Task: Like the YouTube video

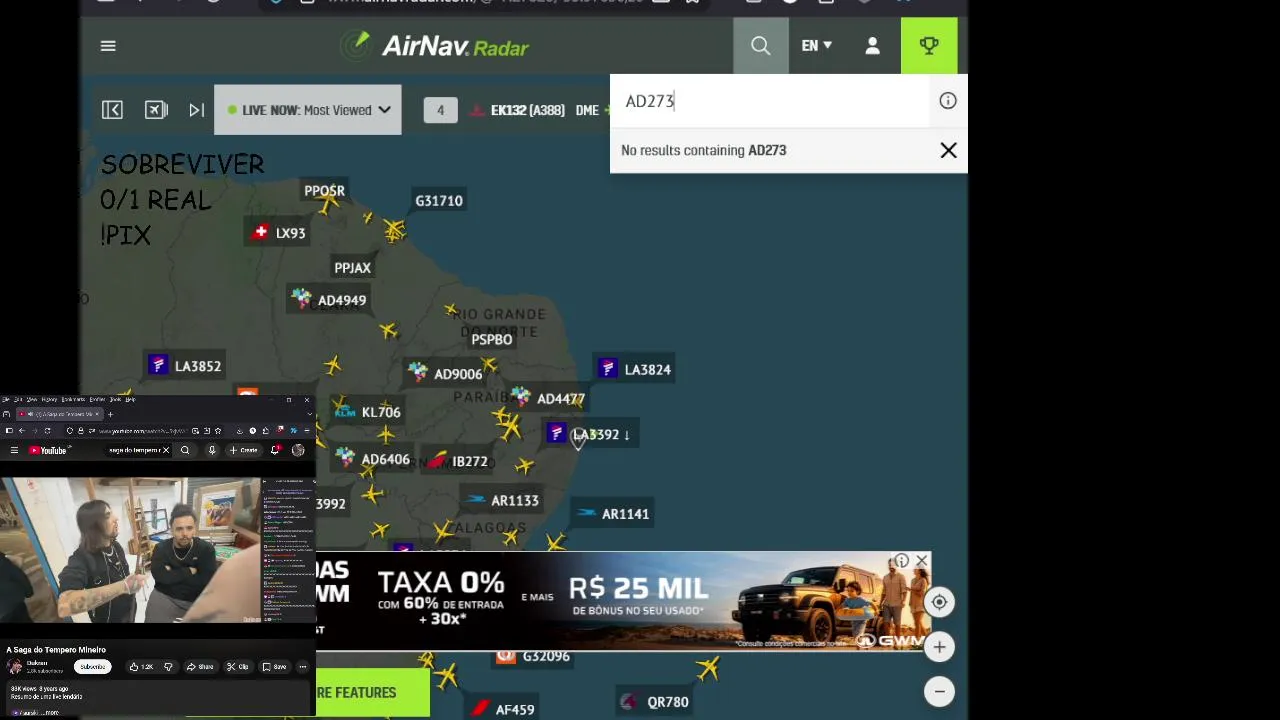Action: (x=140, y=667)
